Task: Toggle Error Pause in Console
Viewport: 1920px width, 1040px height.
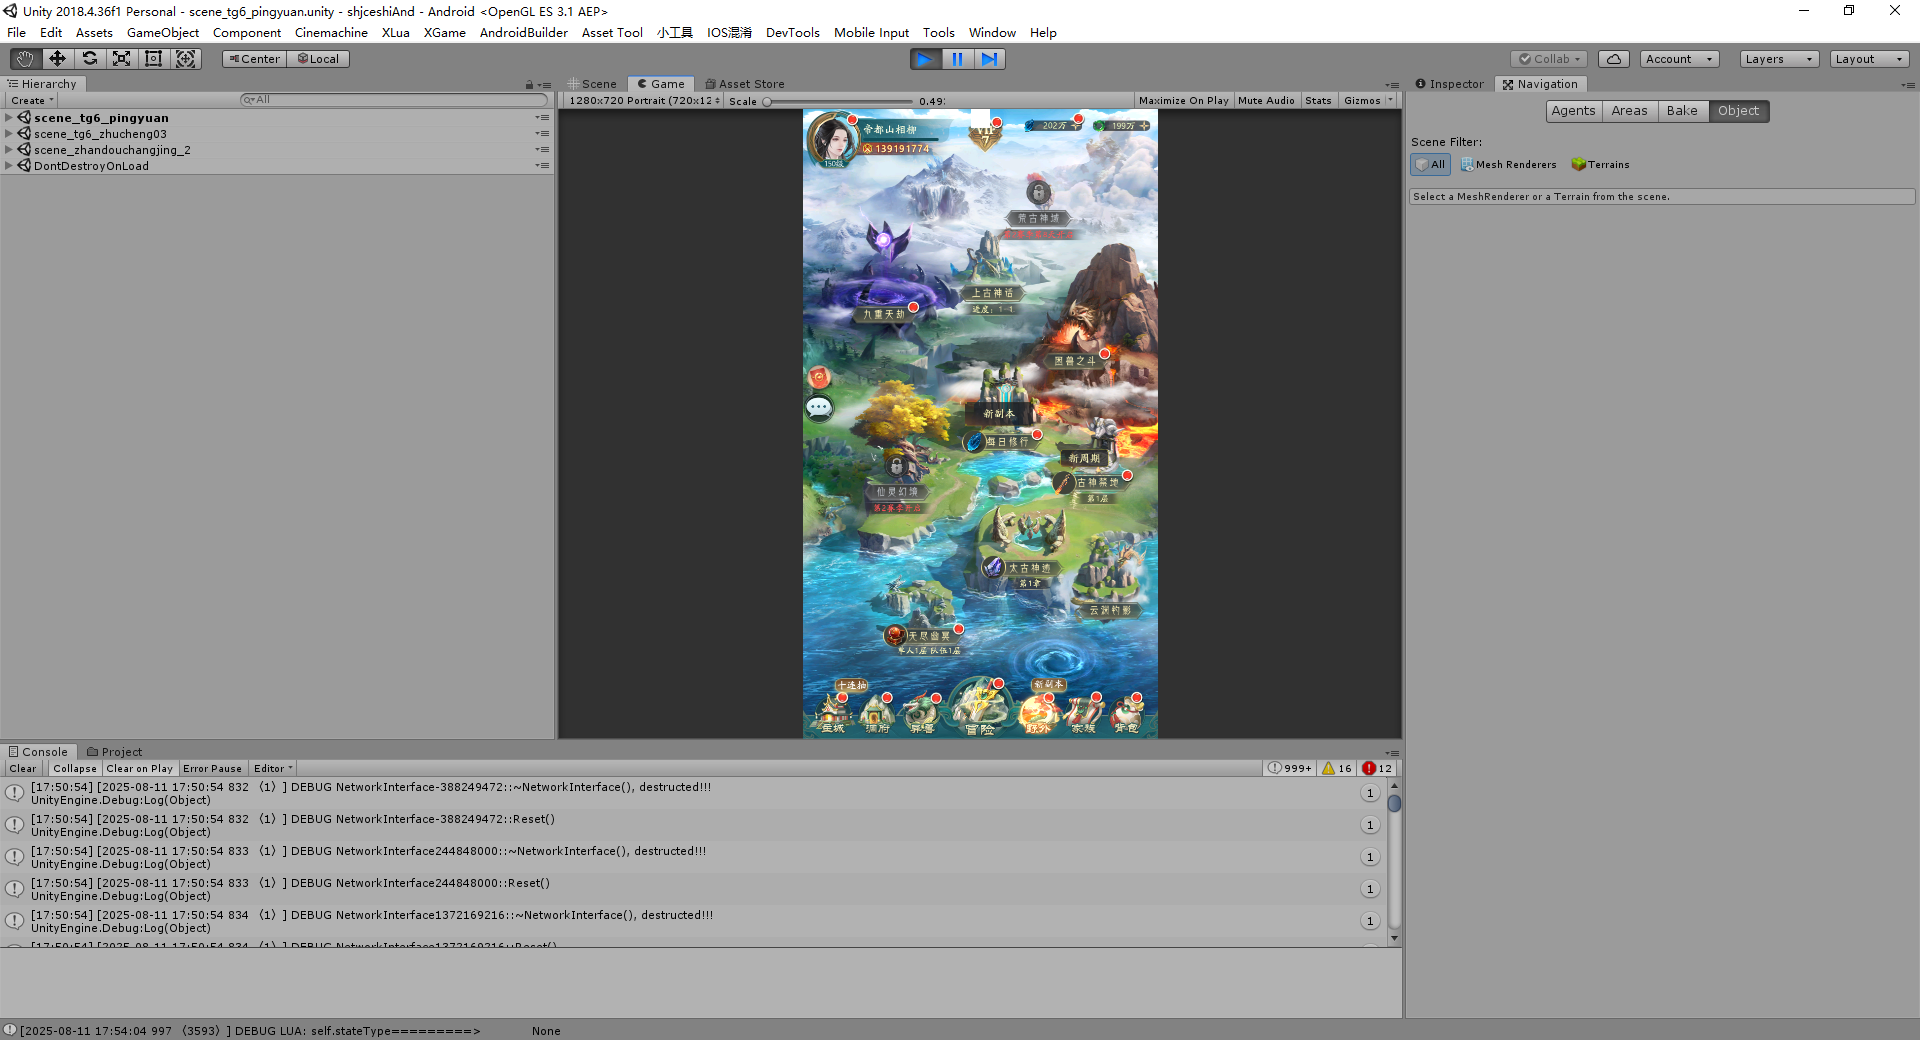Action: 212,769
